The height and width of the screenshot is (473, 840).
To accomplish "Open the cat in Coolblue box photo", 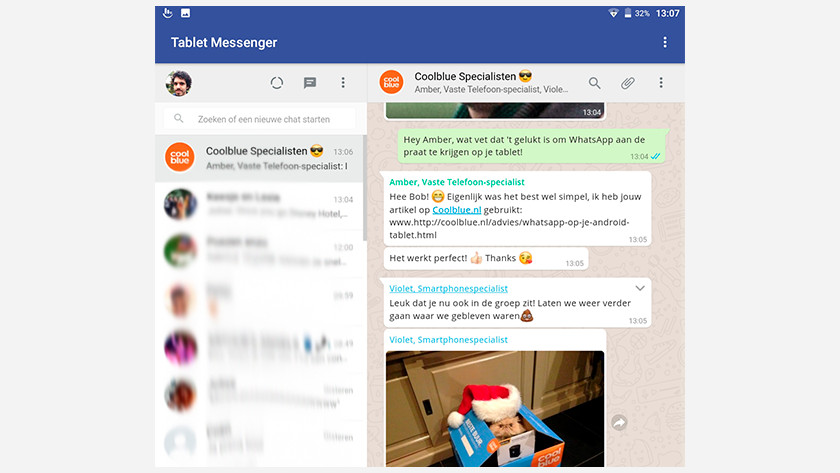I will click(495, 408).
